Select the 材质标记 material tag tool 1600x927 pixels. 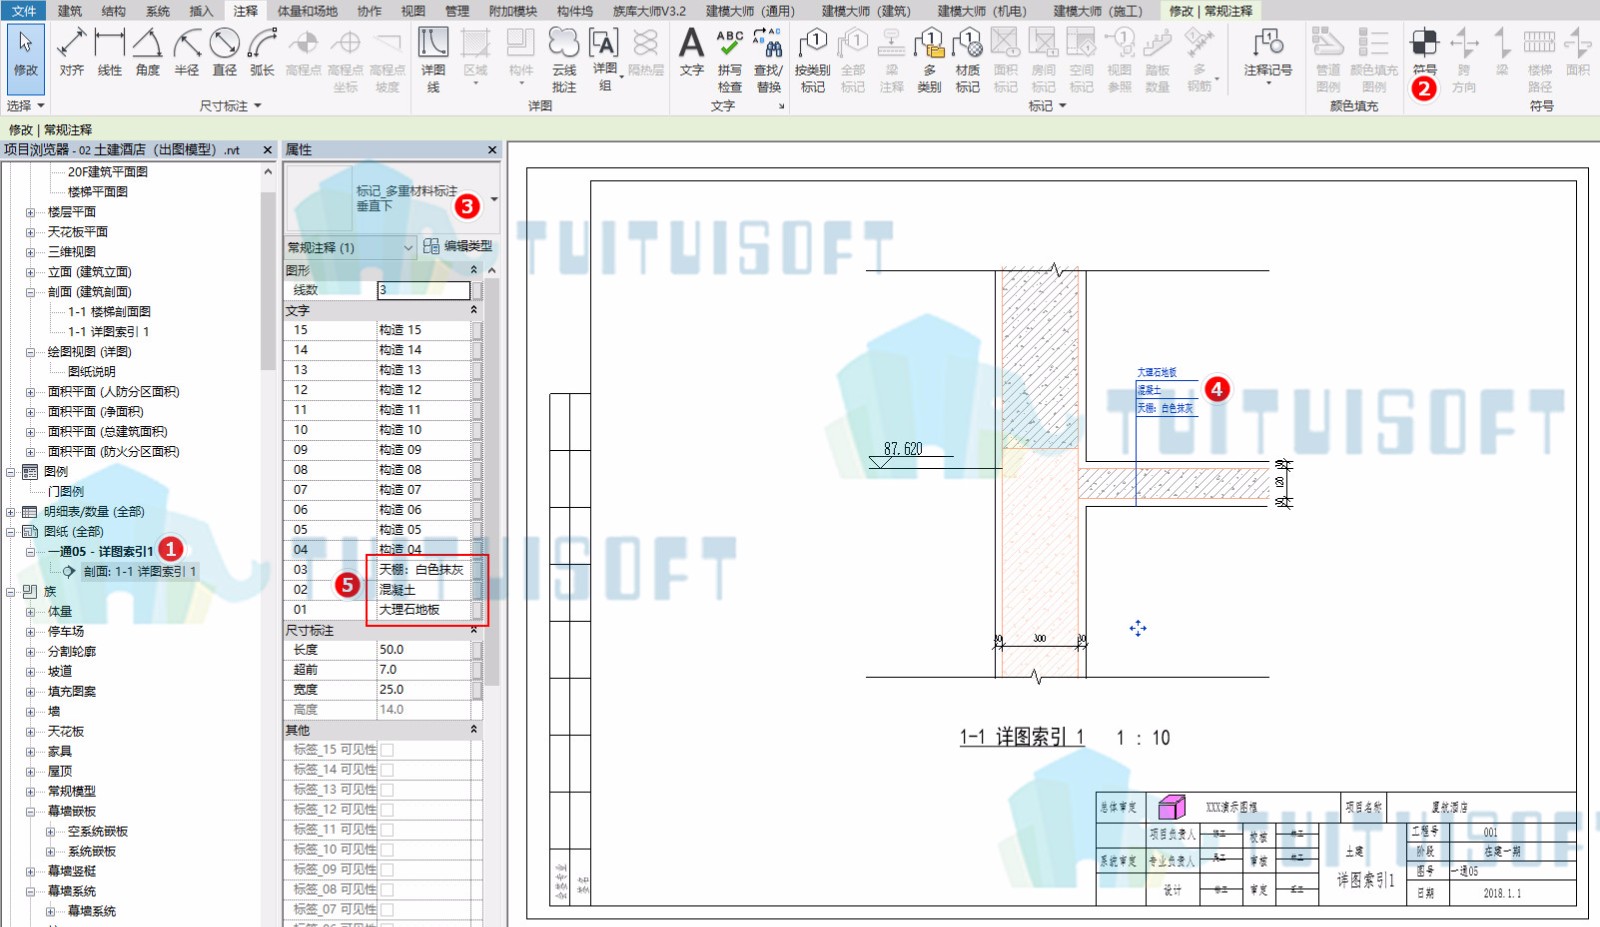coord(967,60)
